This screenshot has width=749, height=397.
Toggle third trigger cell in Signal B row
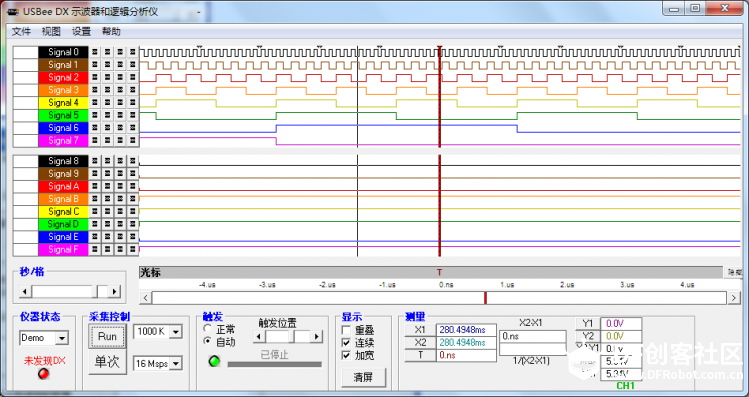120,199
